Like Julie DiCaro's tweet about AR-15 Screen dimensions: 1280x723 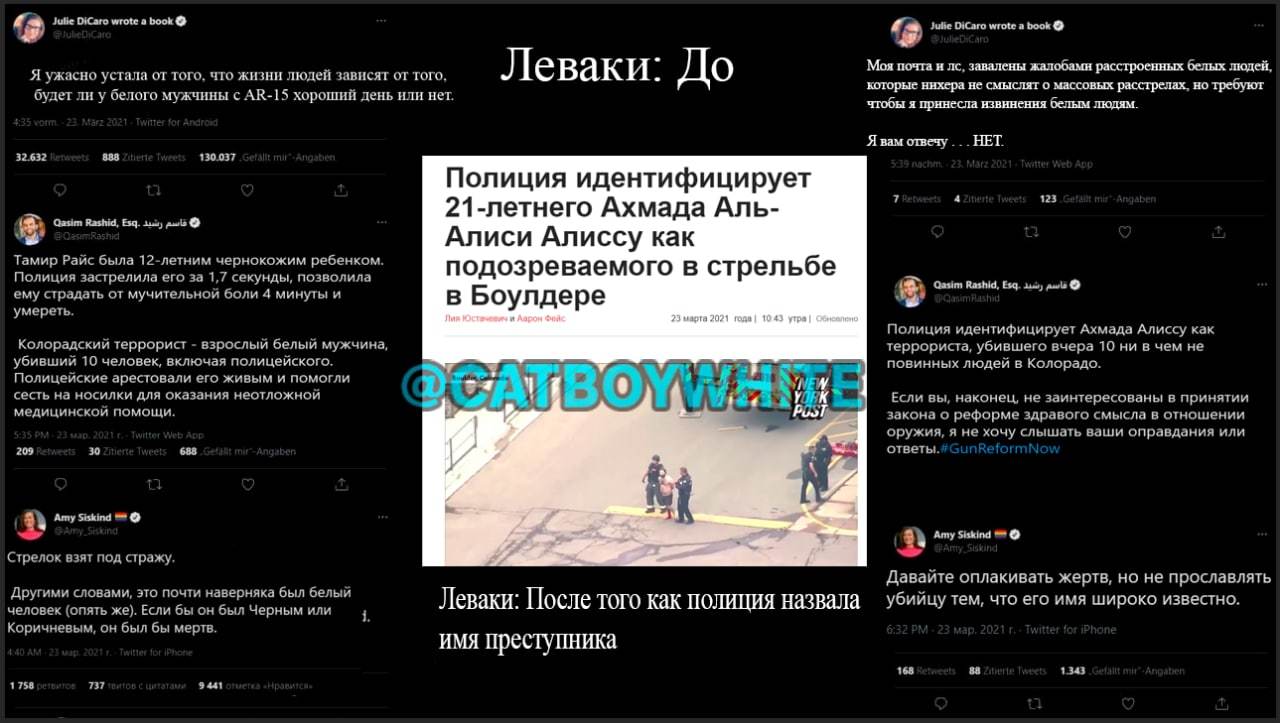pyautogui.click(x=247, y=190)
